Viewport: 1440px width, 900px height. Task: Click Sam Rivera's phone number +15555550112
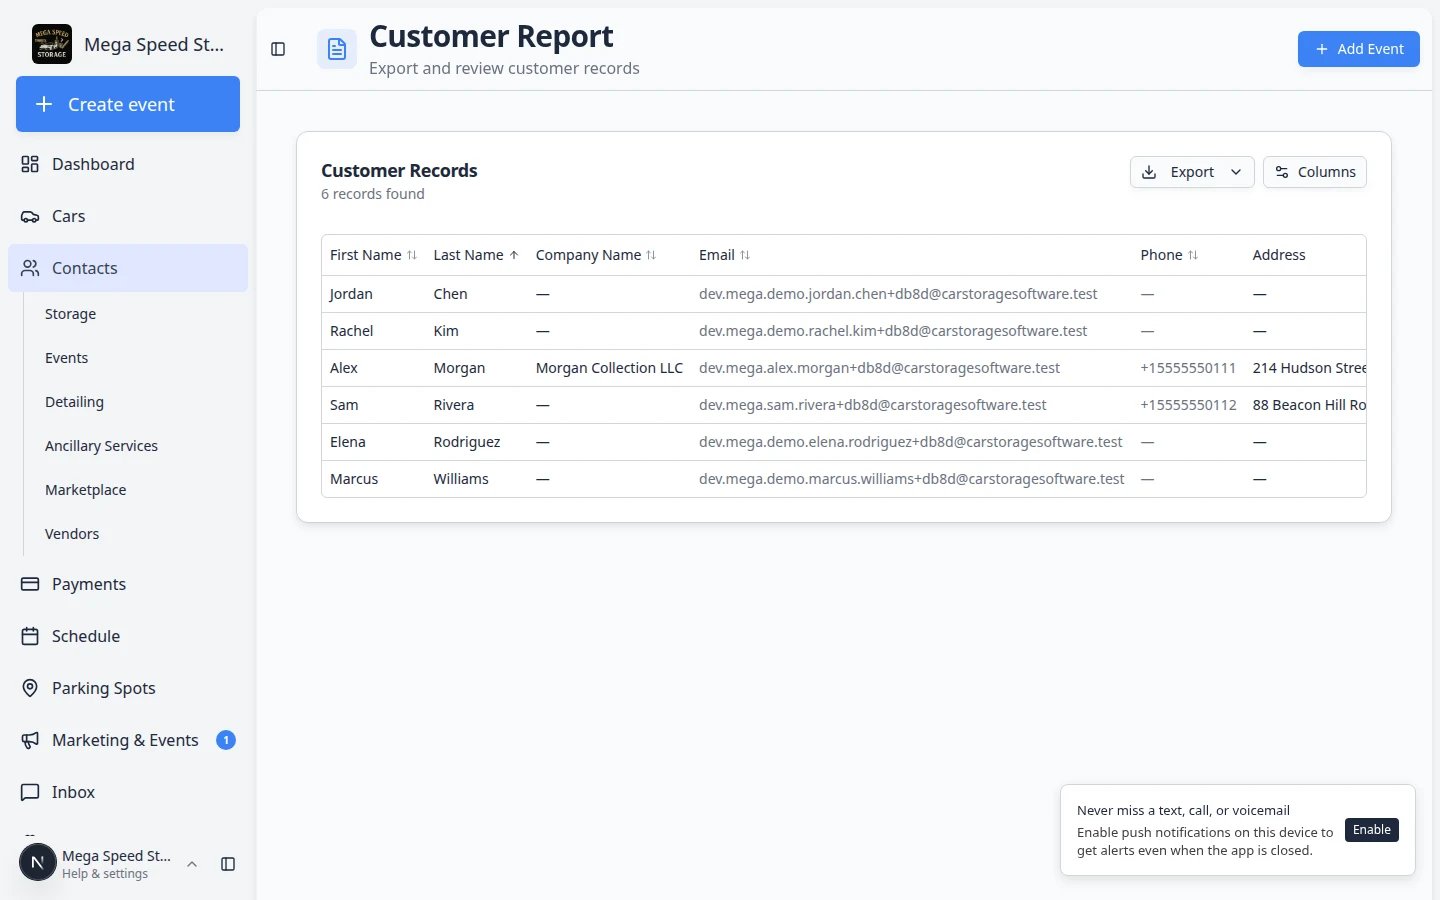point(1188,405)
